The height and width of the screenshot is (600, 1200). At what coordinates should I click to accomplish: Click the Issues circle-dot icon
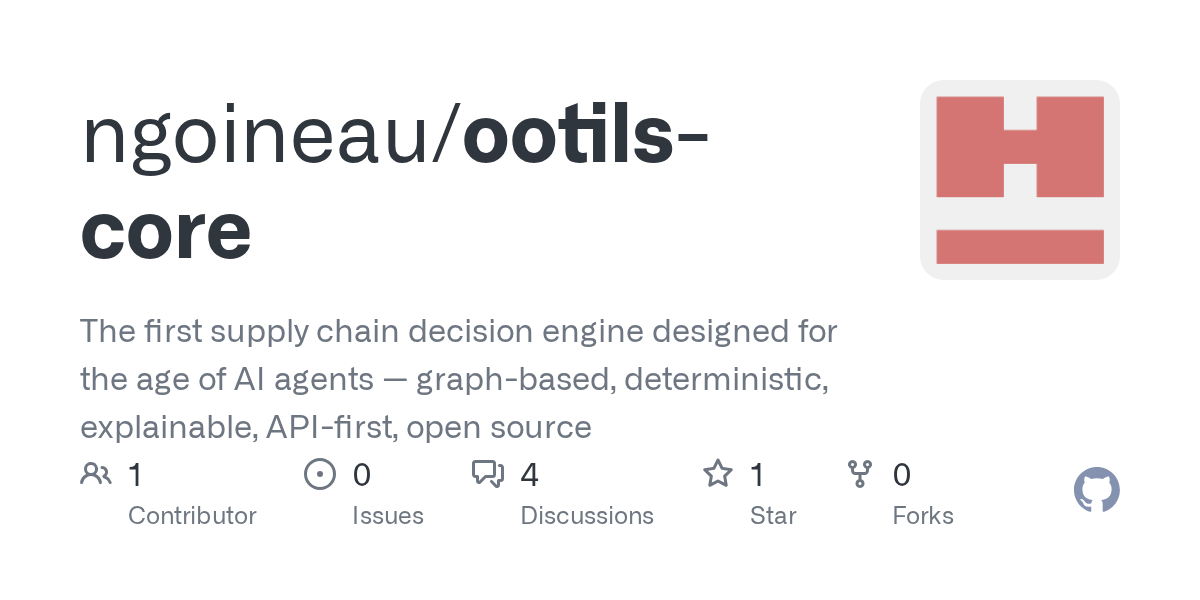tap(319, 474)
